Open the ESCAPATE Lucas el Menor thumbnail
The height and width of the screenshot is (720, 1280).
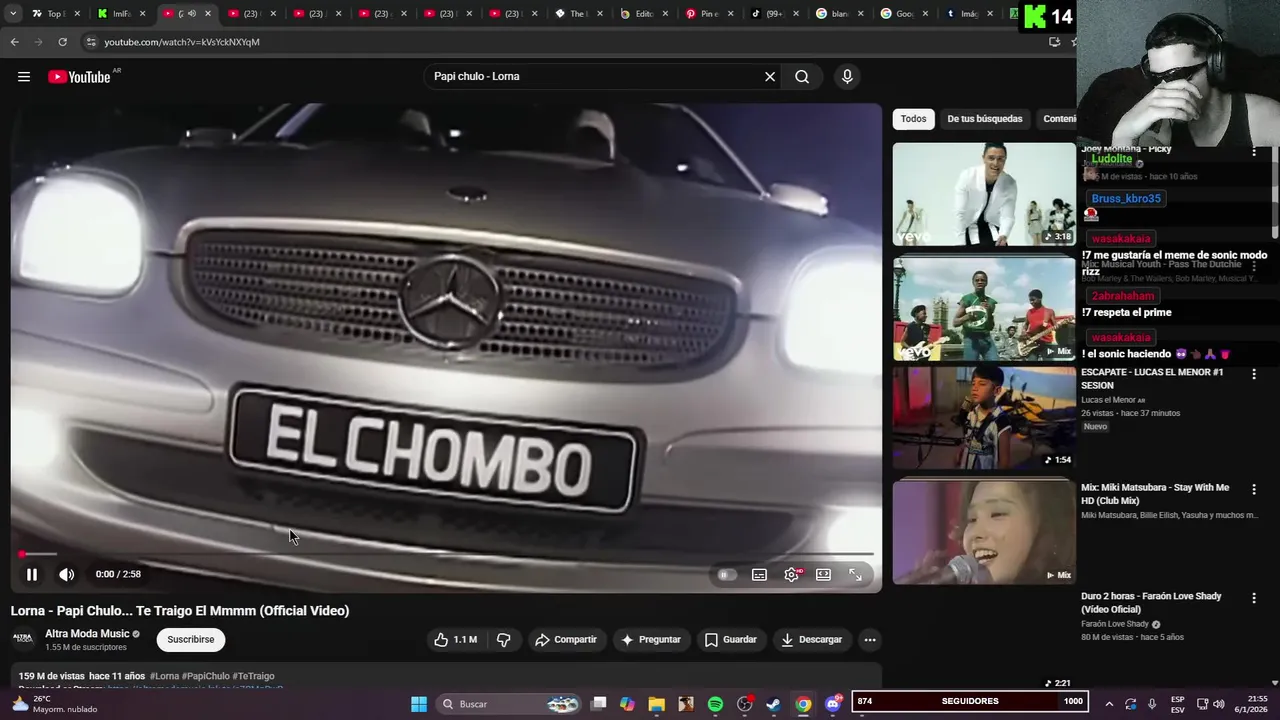[984, 418]
